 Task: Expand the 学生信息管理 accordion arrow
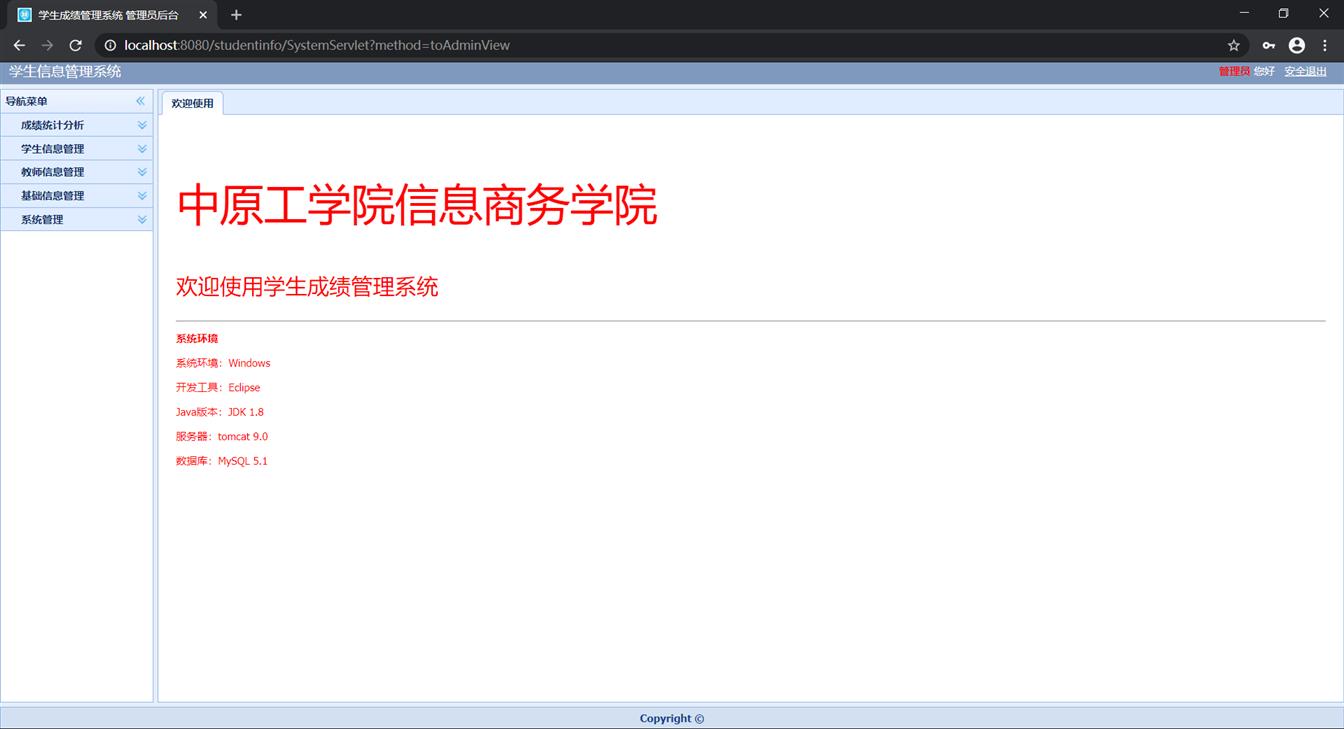(142, 149)
